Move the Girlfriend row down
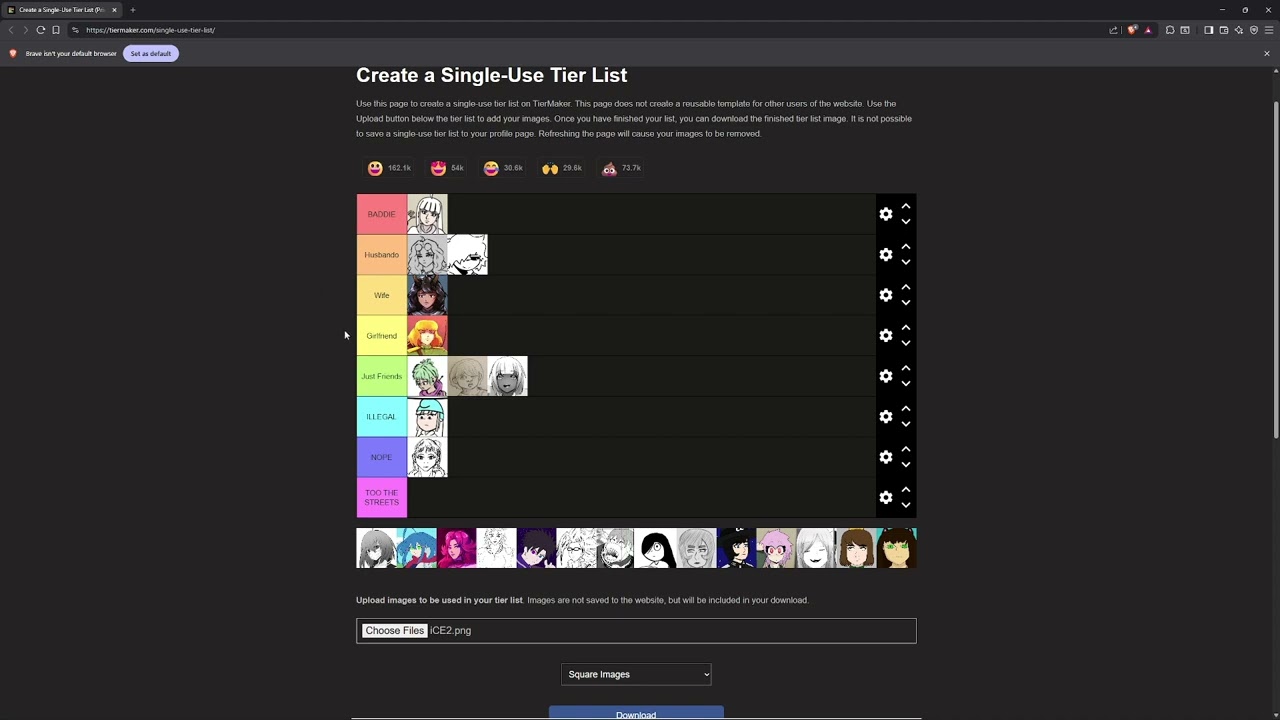This screenshot has width=1280, height=720. 906,343
